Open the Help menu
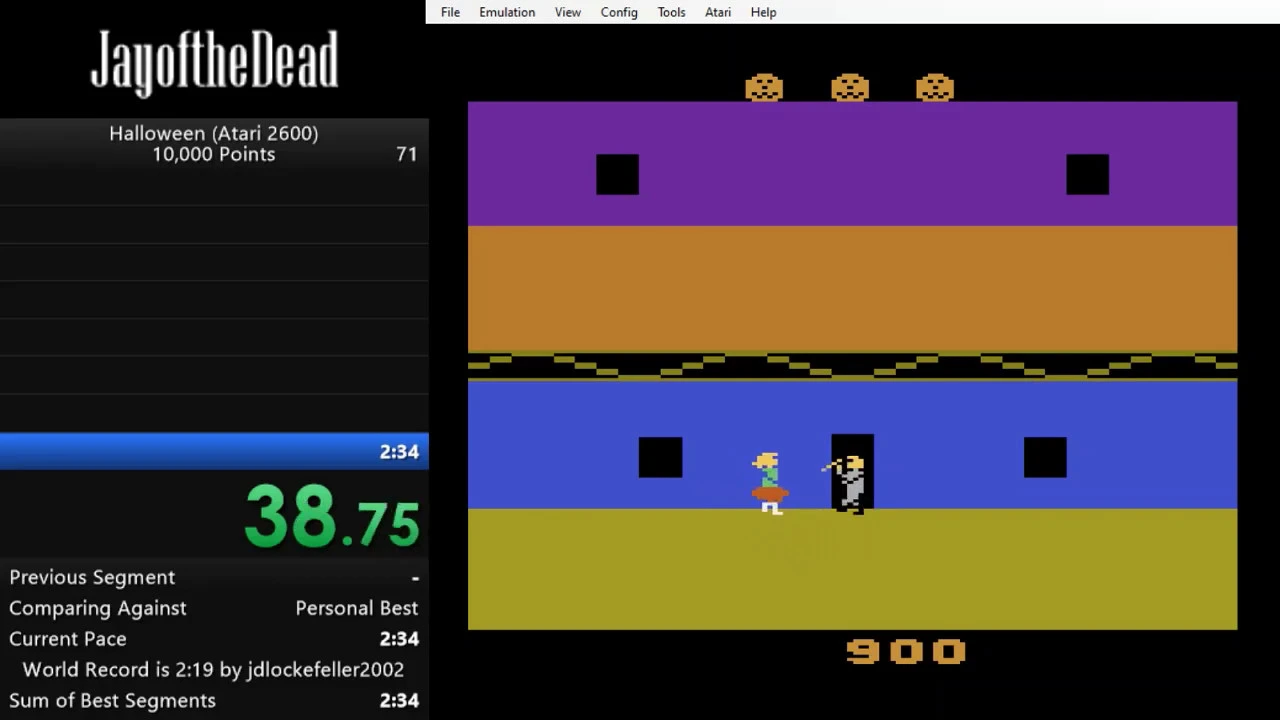The height and width of the screenshot is (720, 1280). coord(763,12)
